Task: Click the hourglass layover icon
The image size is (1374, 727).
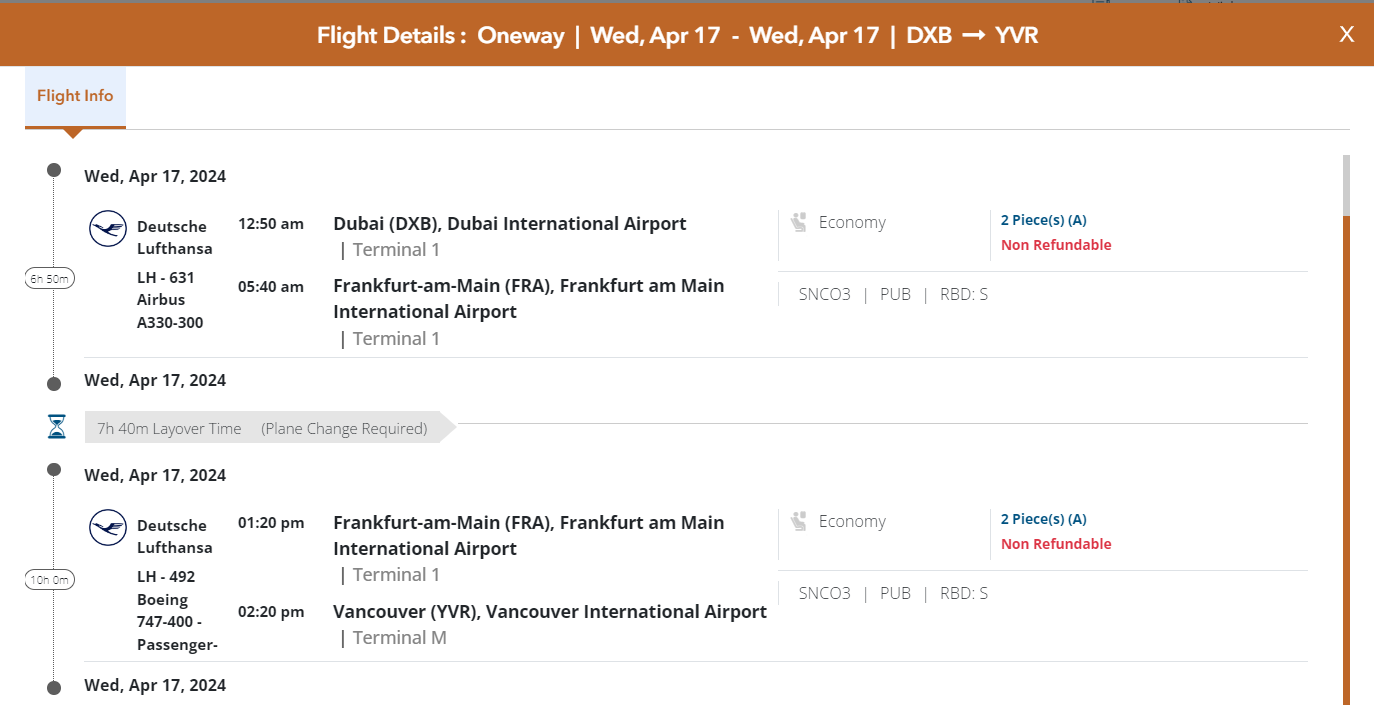Action: (57, 428)
